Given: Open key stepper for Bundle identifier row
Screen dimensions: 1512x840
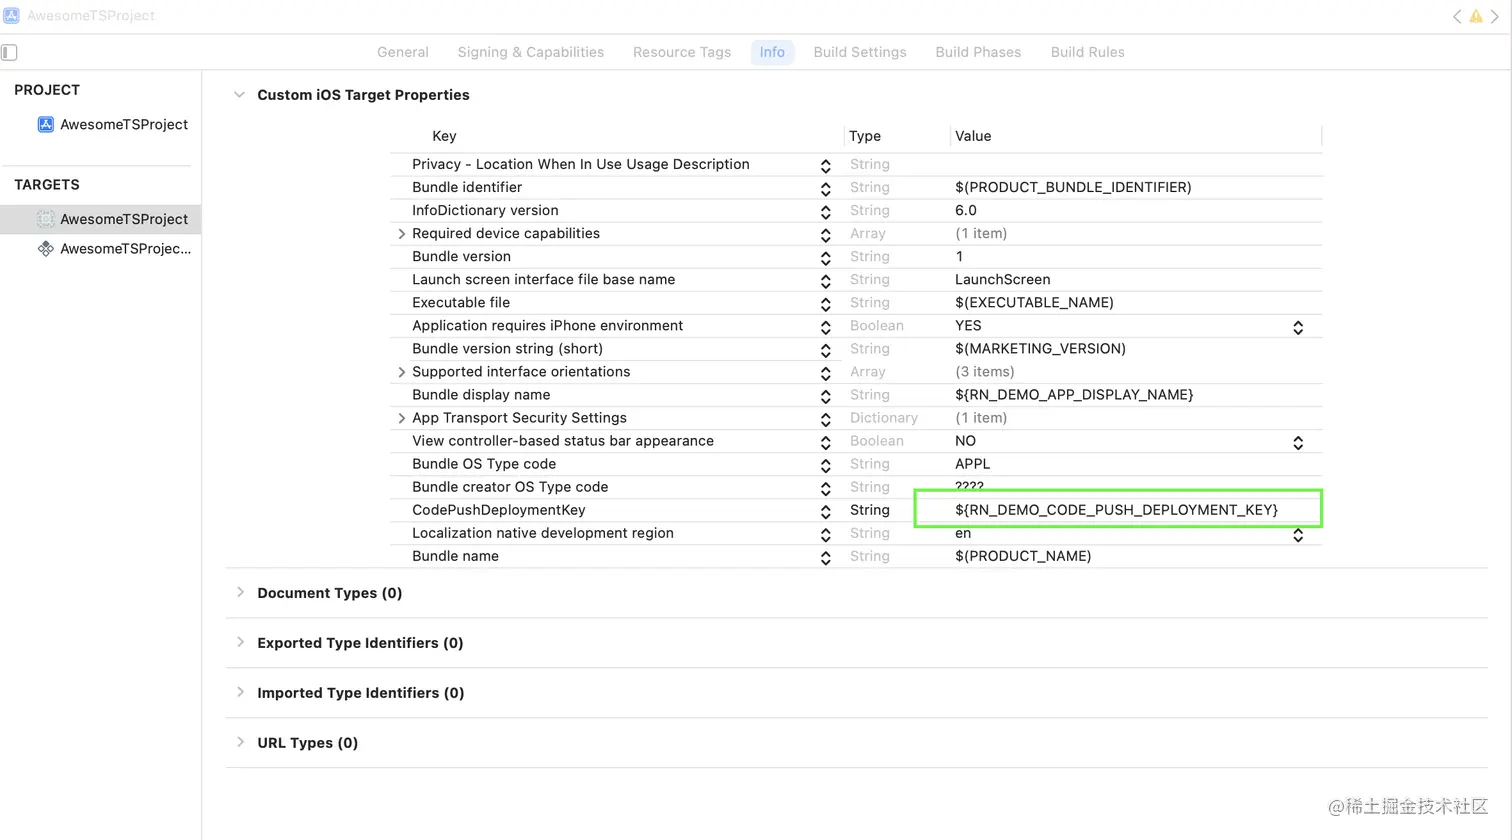Looking at the screenshot, I should tap(825, 189).
